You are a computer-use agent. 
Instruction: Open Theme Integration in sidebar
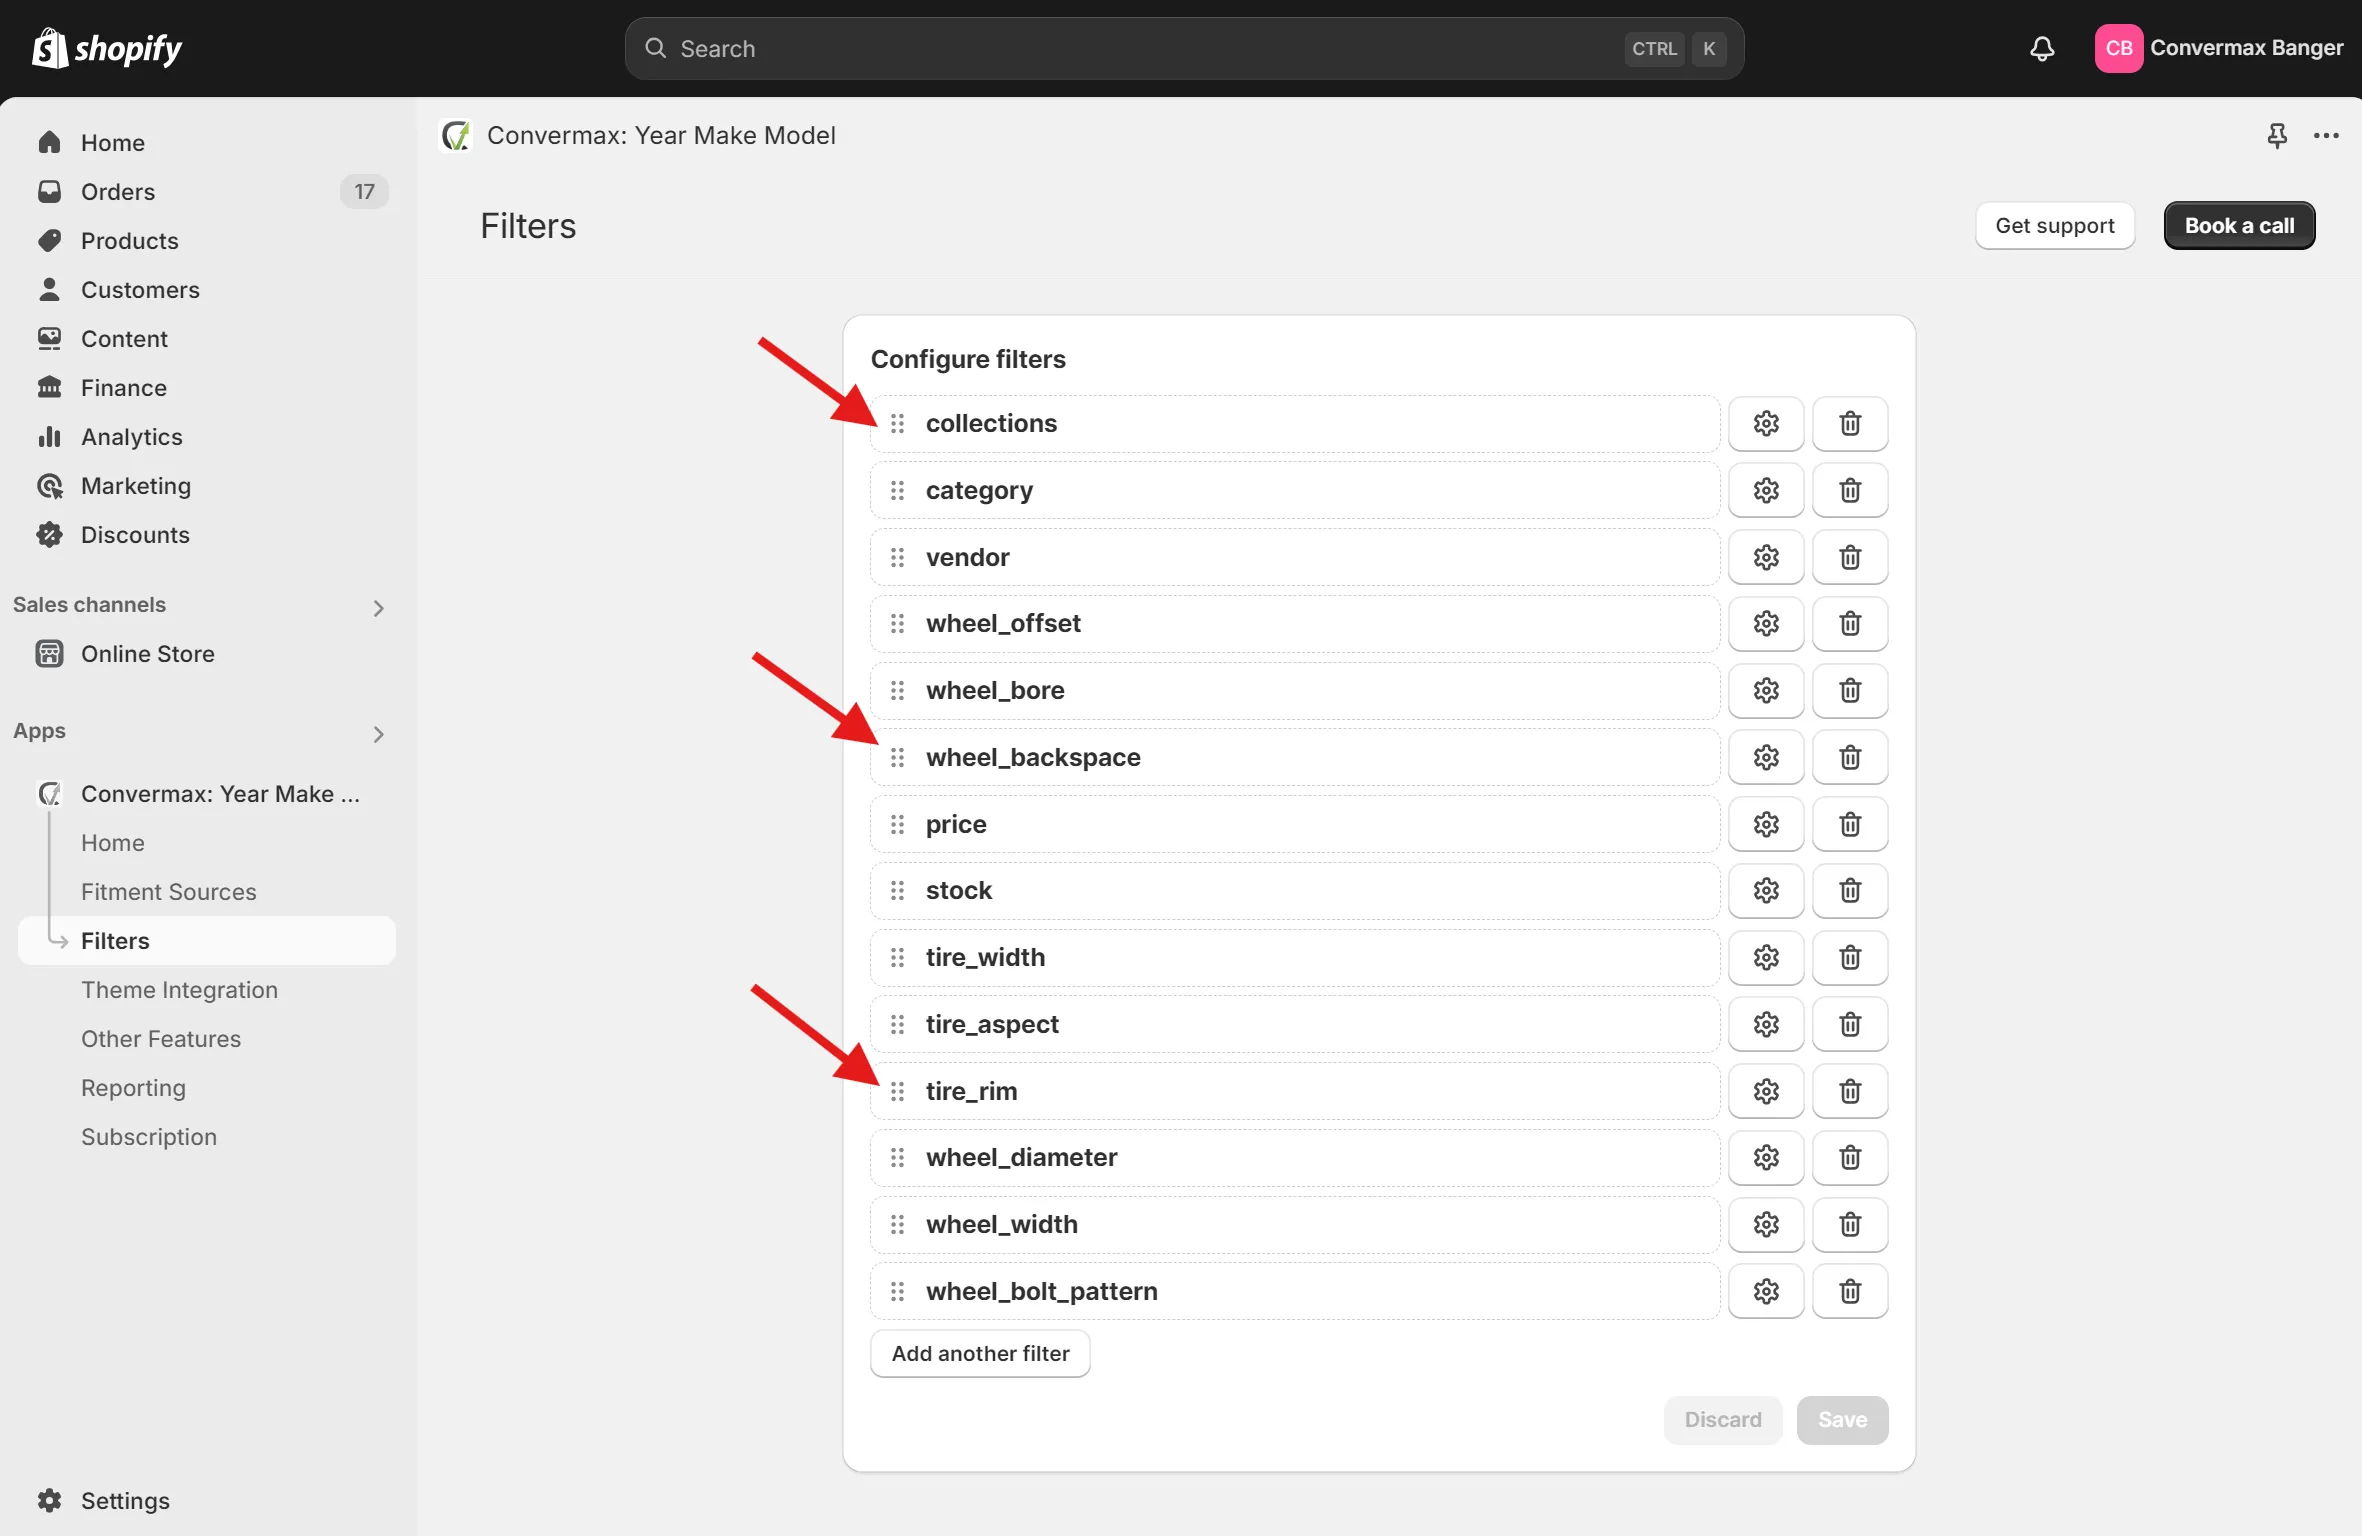[x=179, y=989]
